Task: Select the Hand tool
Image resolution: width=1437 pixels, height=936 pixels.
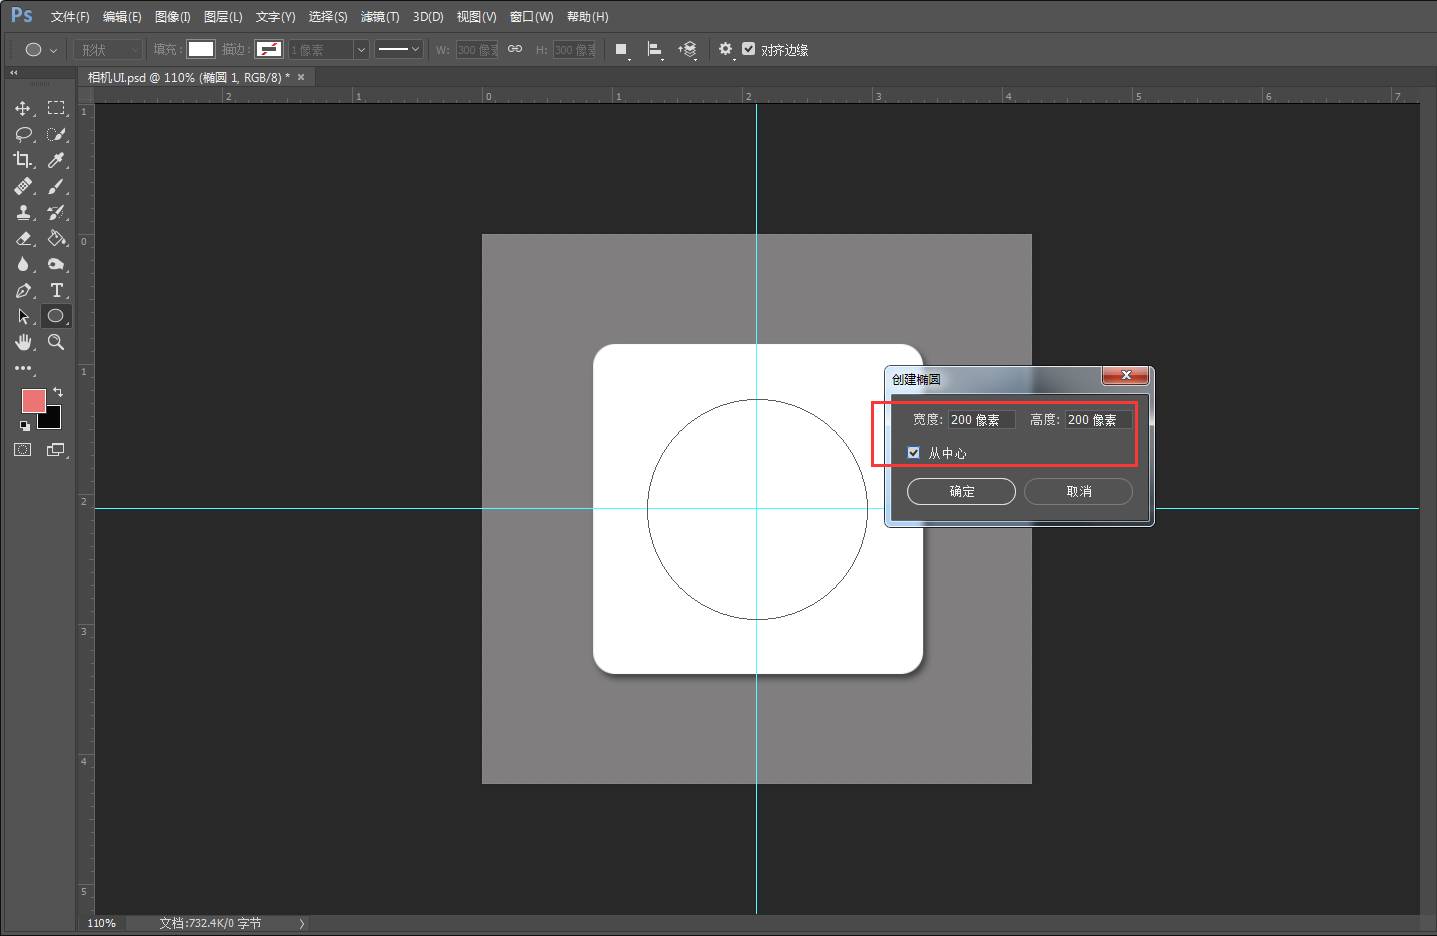Action: pos(23,342)
